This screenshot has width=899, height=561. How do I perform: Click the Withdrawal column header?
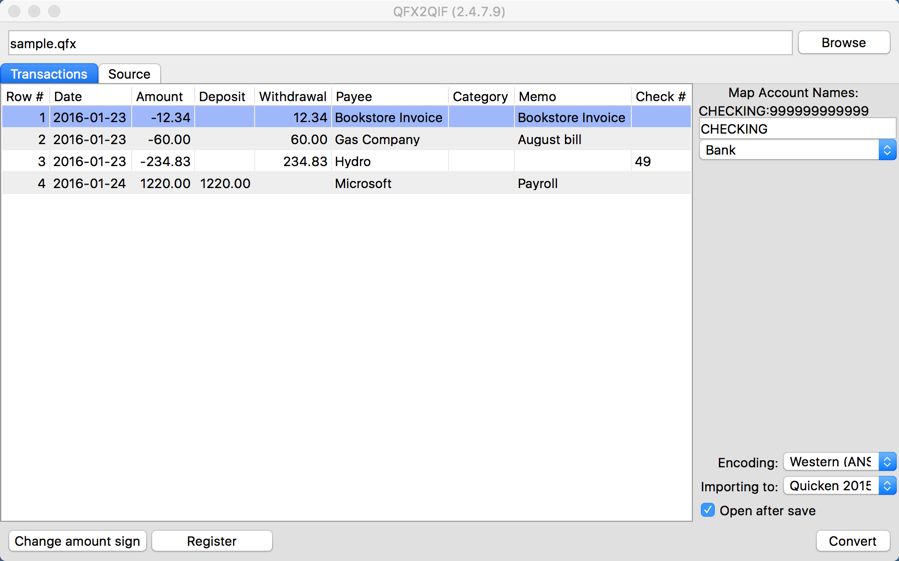pyautogui.click(x=292, y=97)
